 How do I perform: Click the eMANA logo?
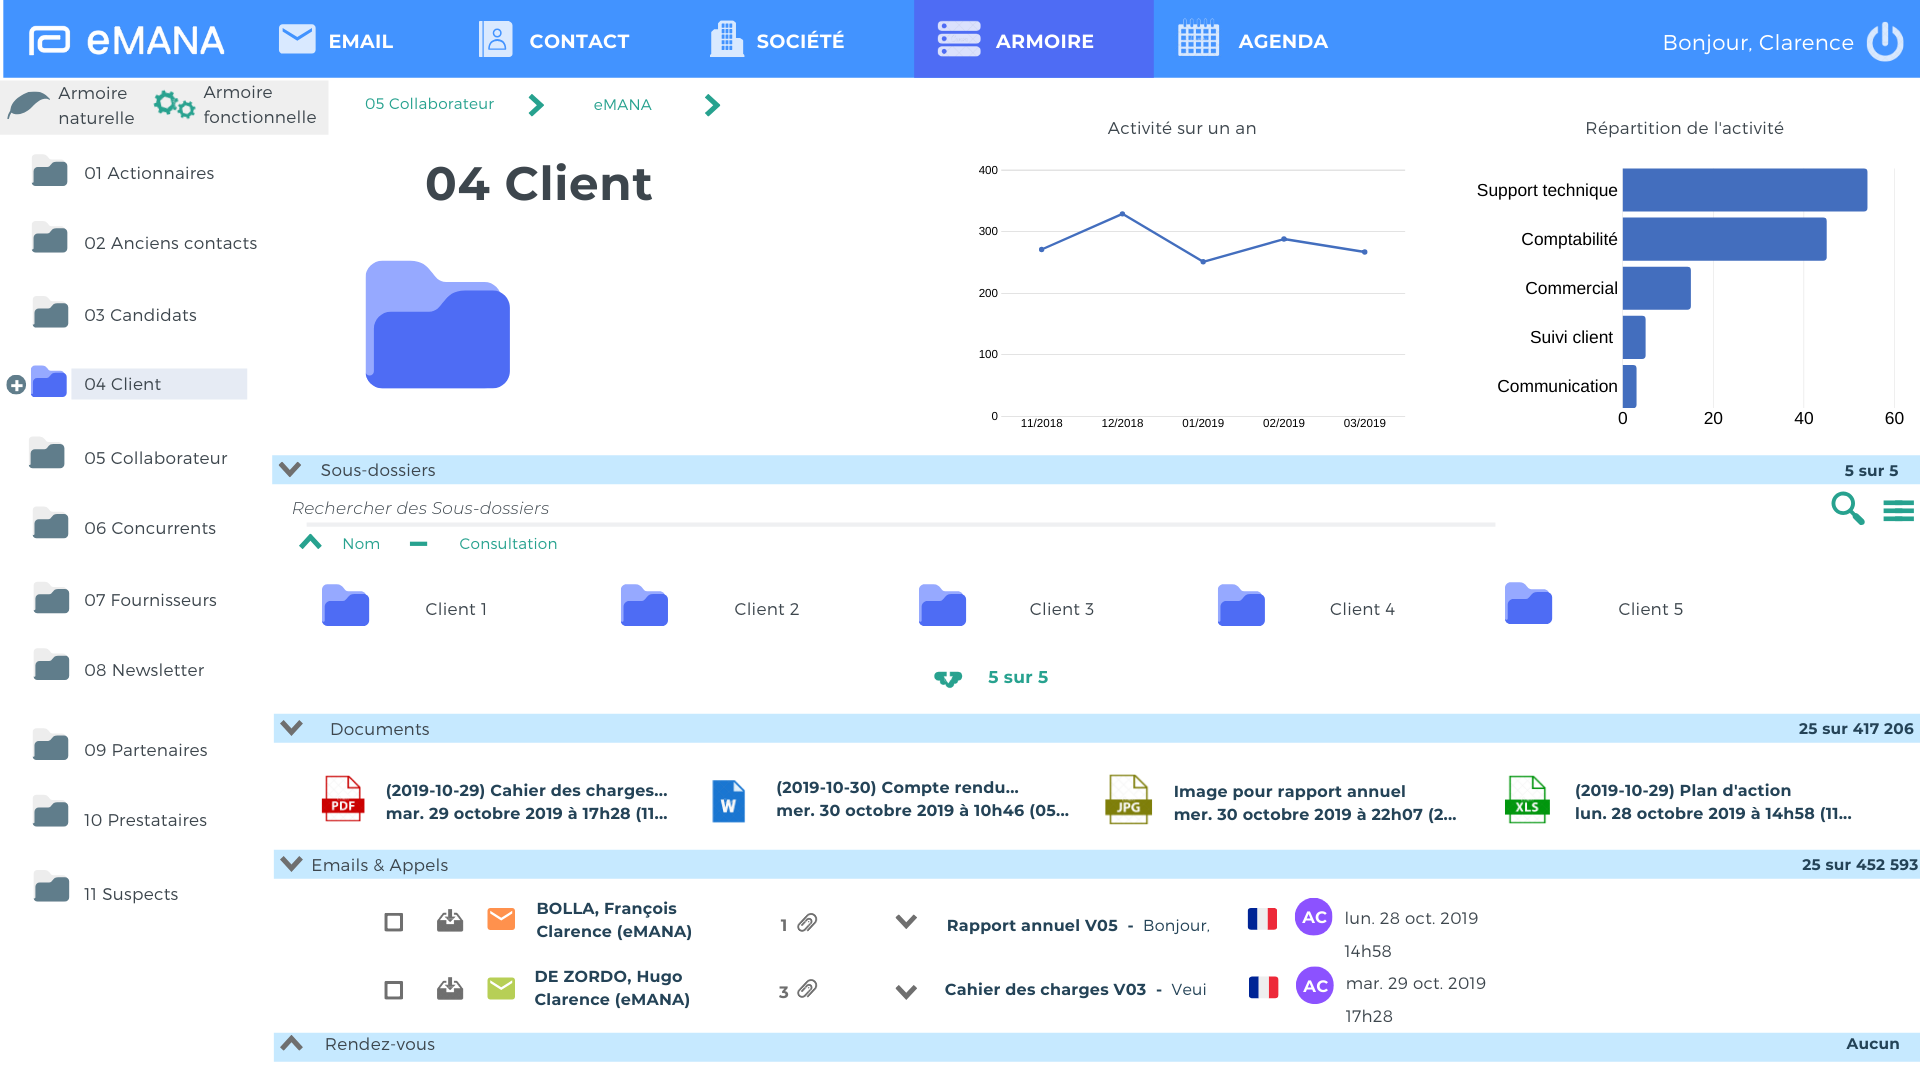tap(127, 40)
